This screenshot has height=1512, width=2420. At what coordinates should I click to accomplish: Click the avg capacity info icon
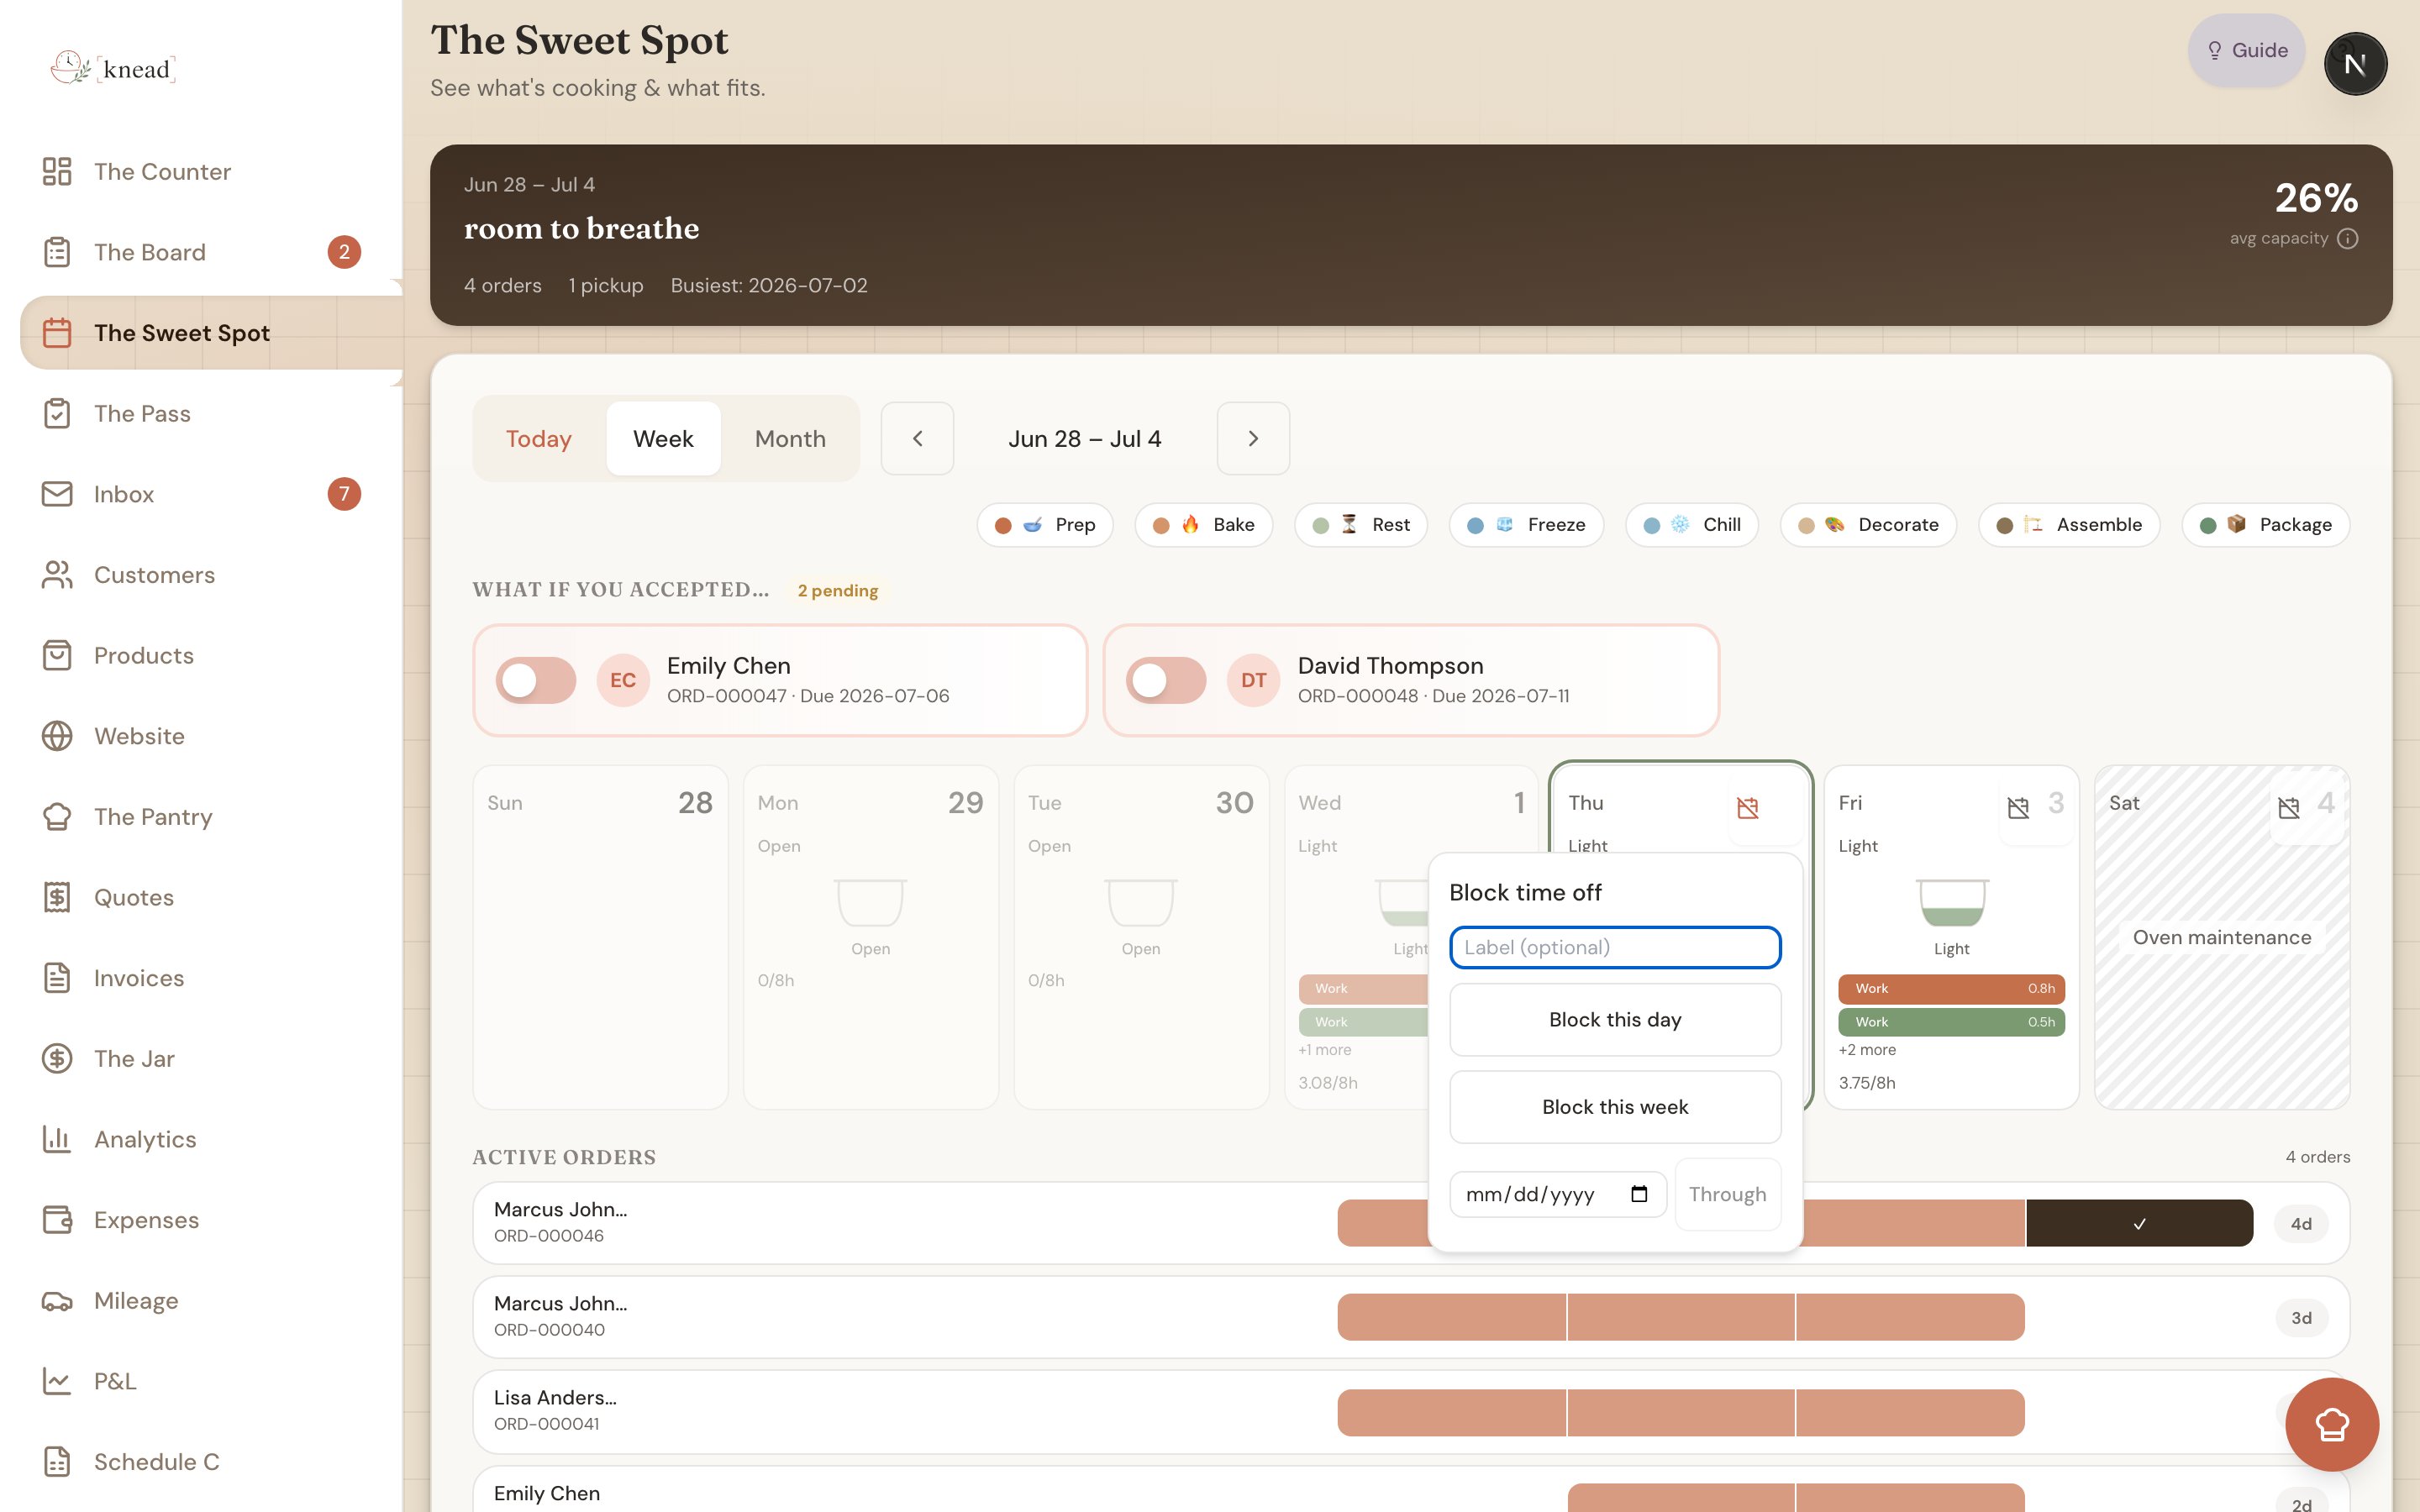(x=2348, y=239)
